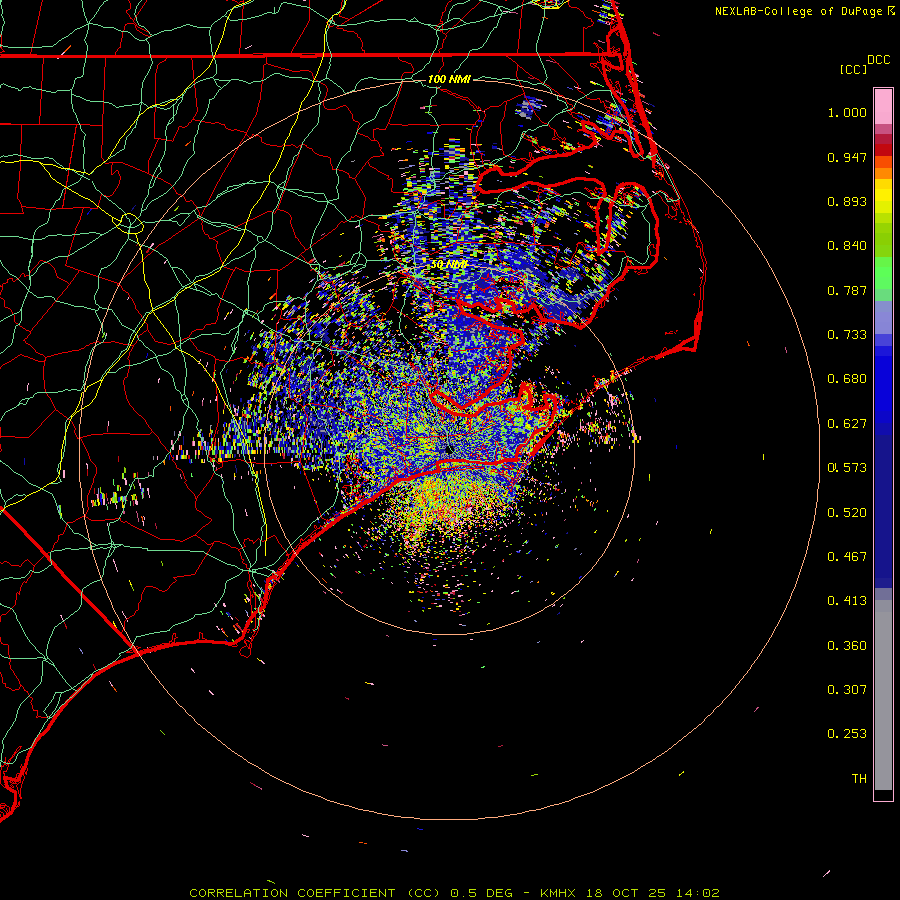Click the KMHX radar site marker at ring center
This screenshot has height=900, width=900.
click(x=449, y=449)
